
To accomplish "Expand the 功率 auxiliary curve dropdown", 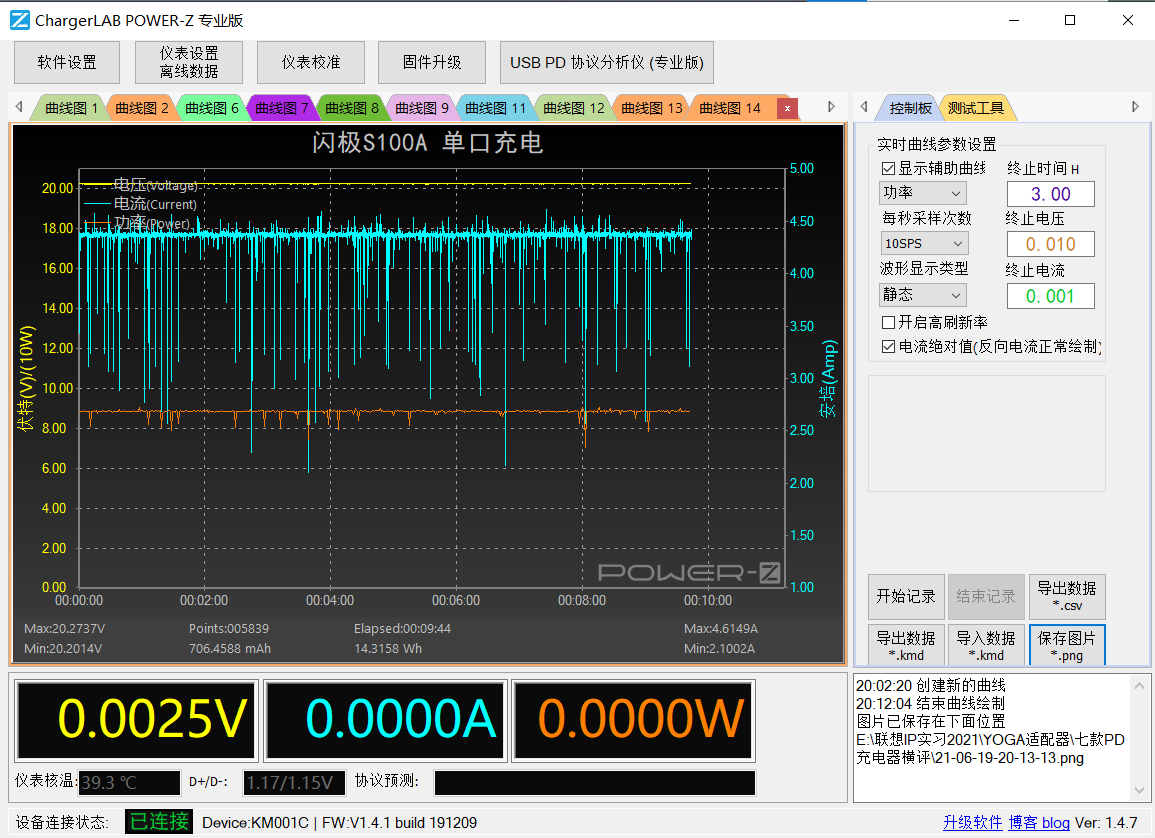I will pyautogui.click(x=923, y=193).
